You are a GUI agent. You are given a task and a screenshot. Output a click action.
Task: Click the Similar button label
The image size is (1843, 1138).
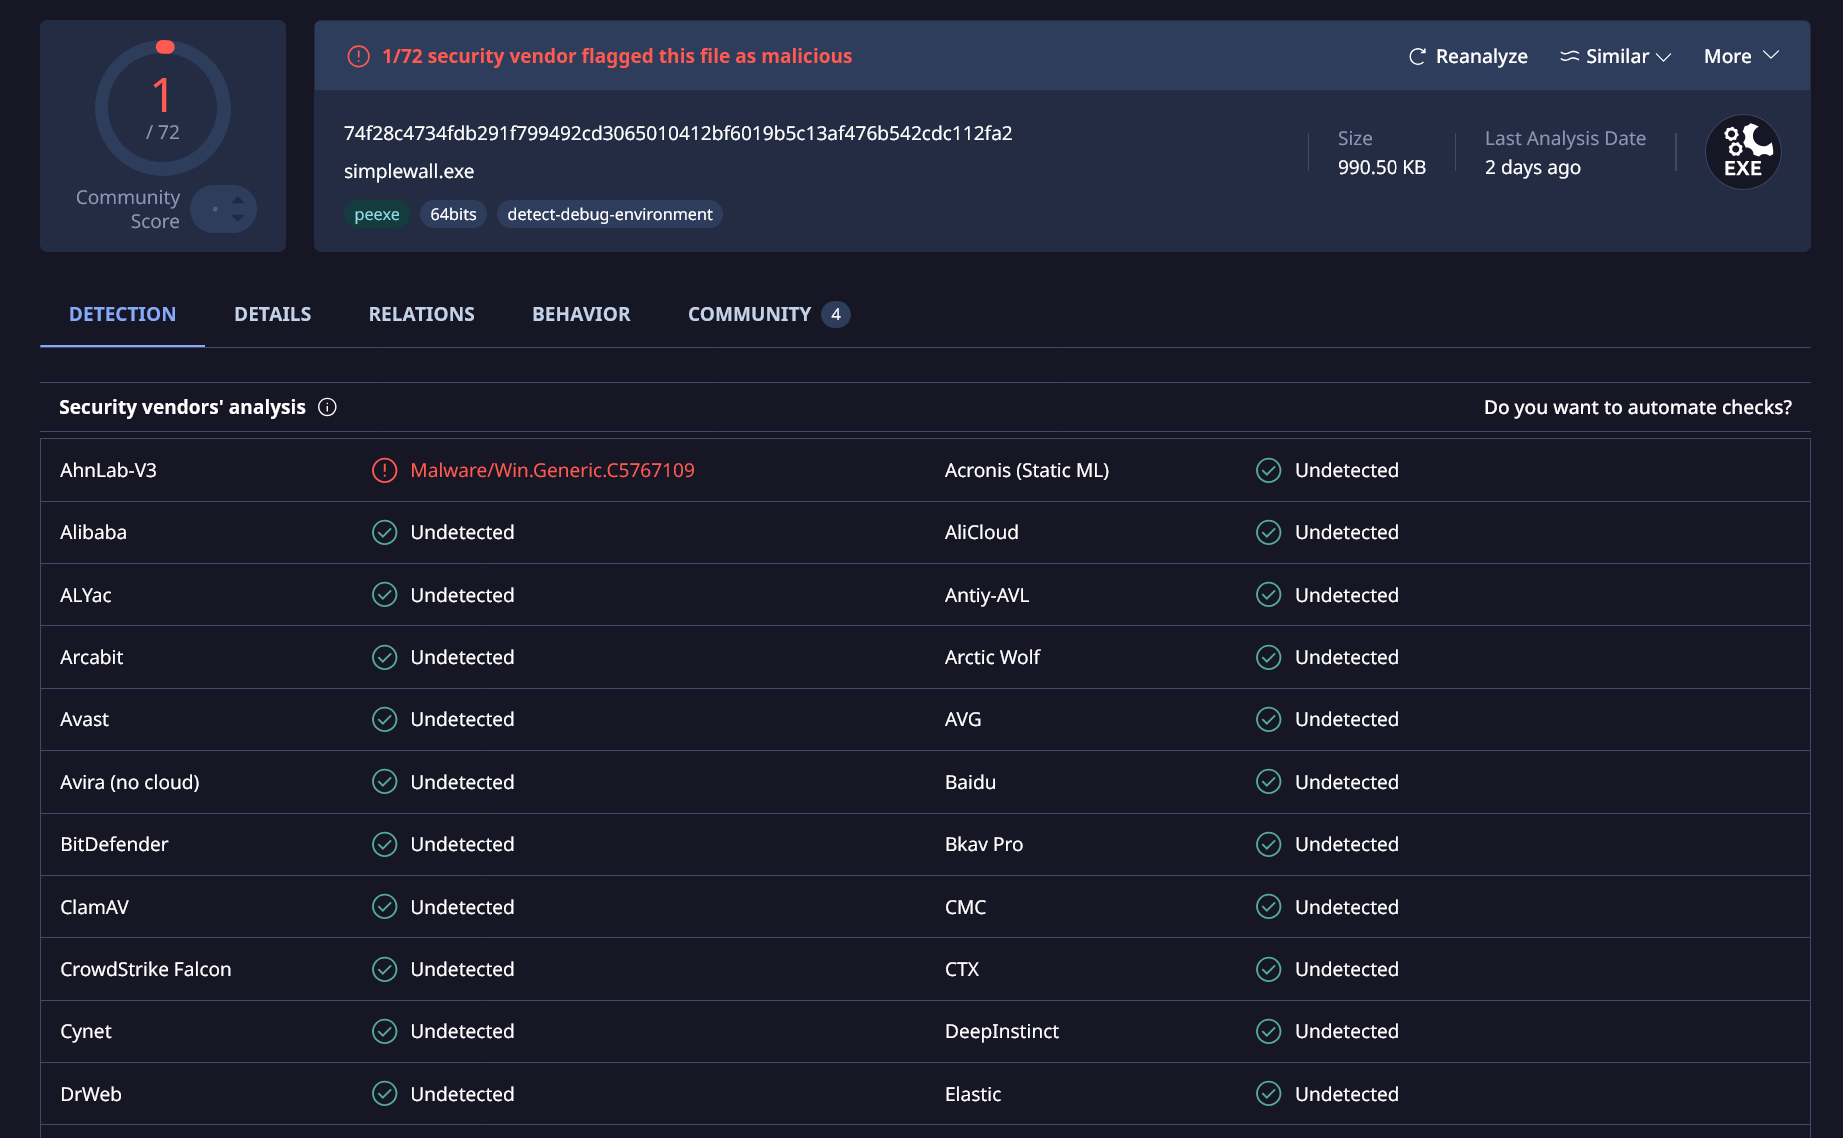1617,57
